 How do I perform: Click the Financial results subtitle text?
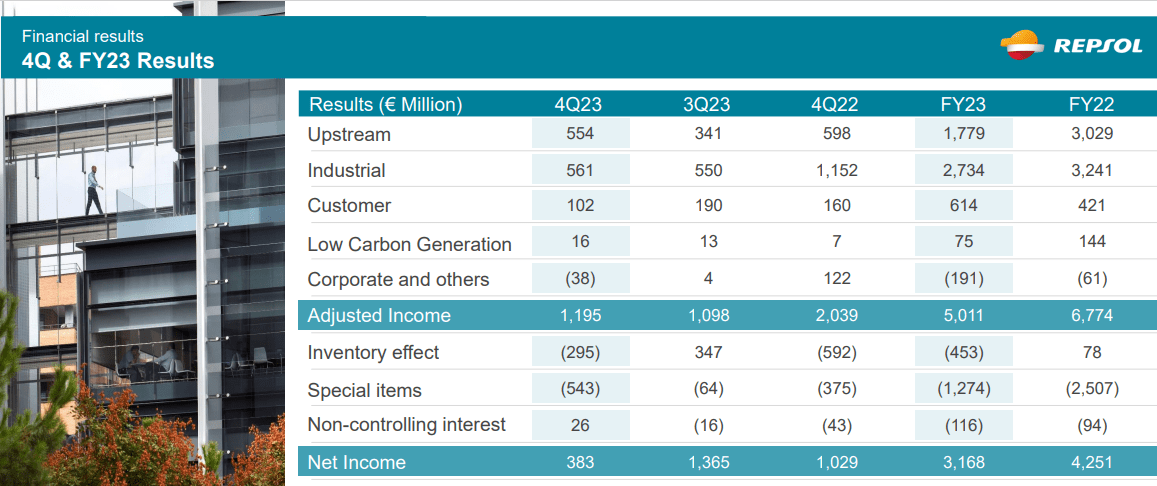[x=83, y=36]
